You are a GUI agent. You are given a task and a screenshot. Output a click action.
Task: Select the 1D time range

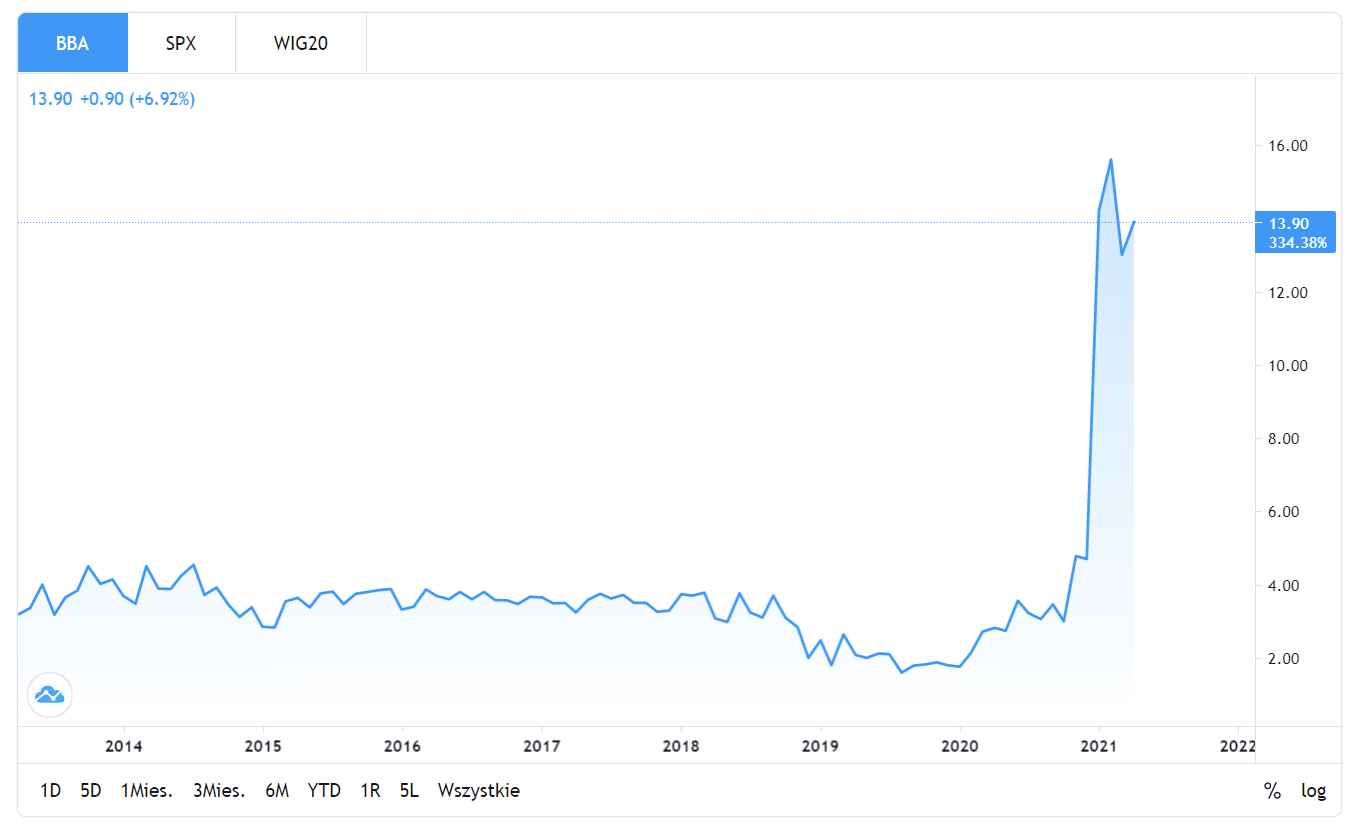[x=50, y=790]
